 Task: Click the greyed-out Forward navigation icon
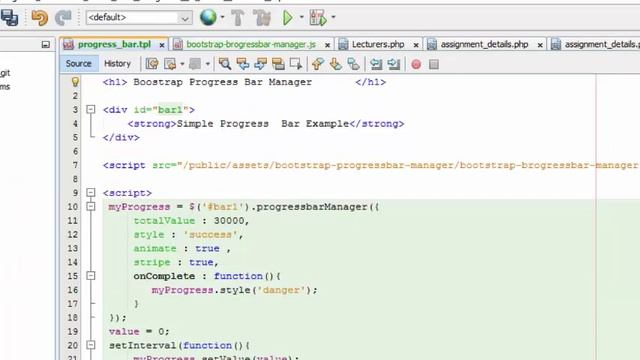[x=195, y=64]
